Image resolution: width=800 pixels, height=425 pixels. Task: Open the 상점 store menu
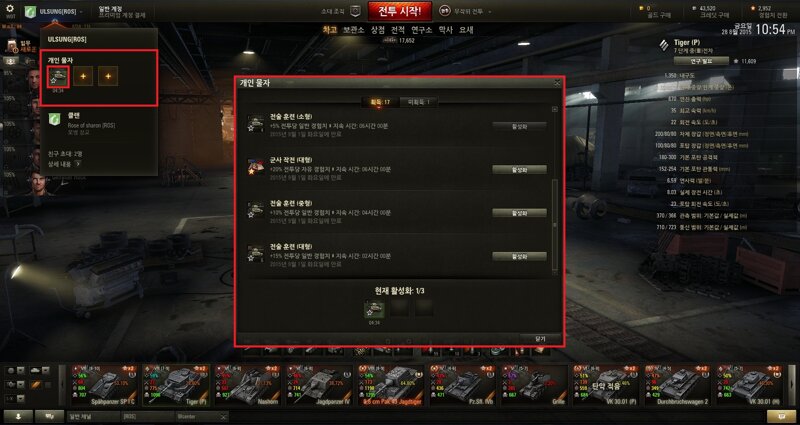[x=378, y=30]
